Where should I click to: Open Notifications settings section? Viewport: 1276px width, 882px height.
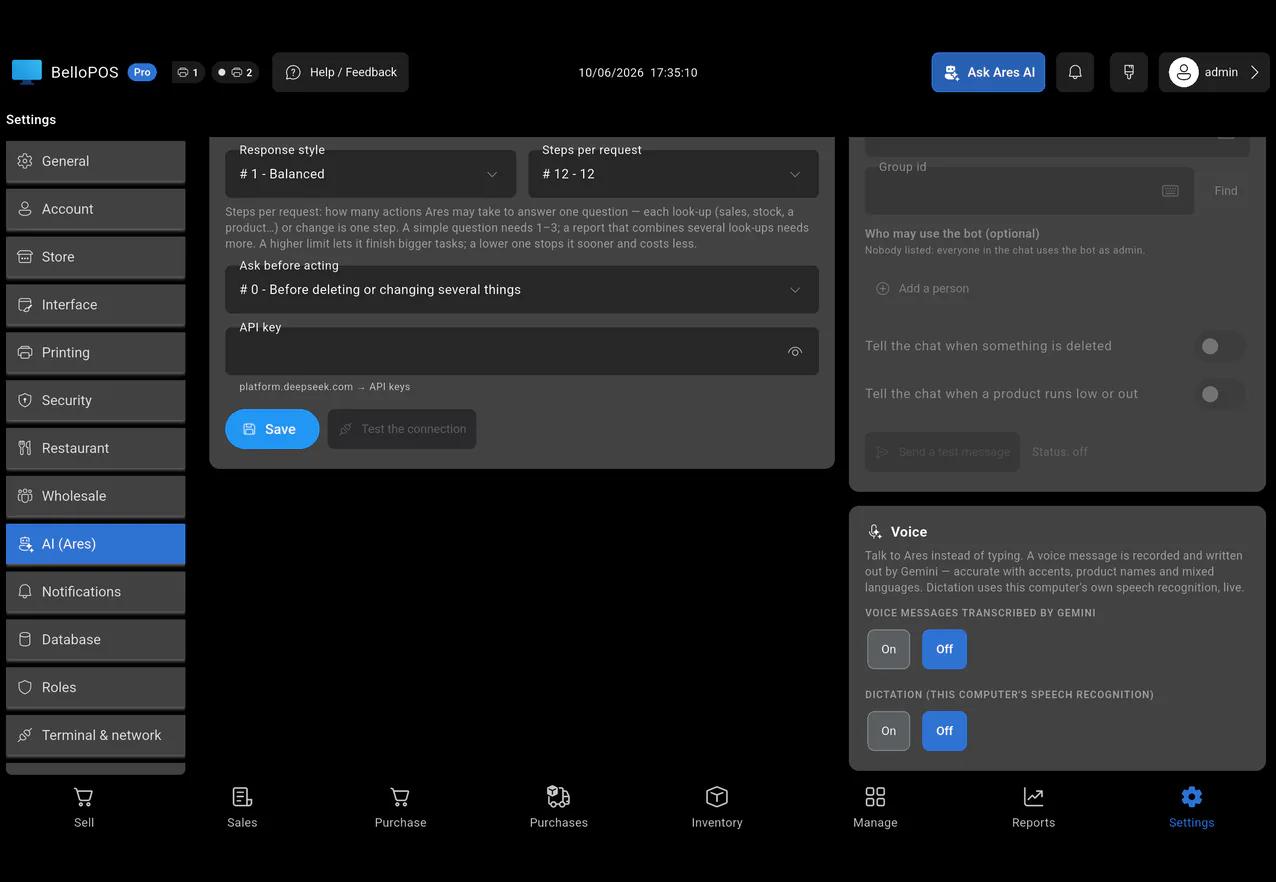(x=96, y=592)
